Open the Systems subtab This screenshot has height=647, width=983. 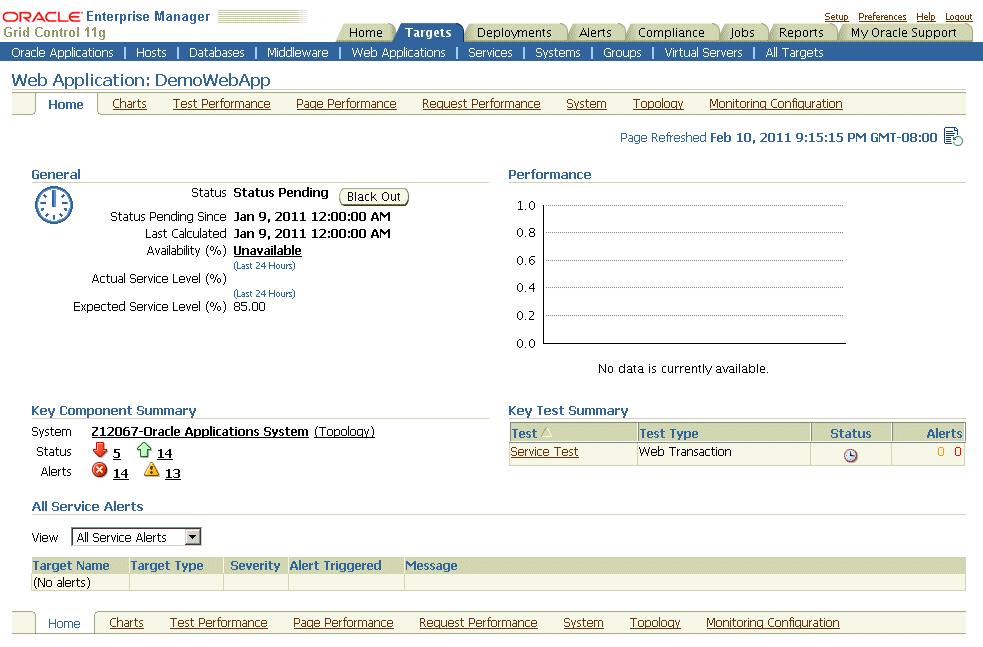(x=557, y=53)
